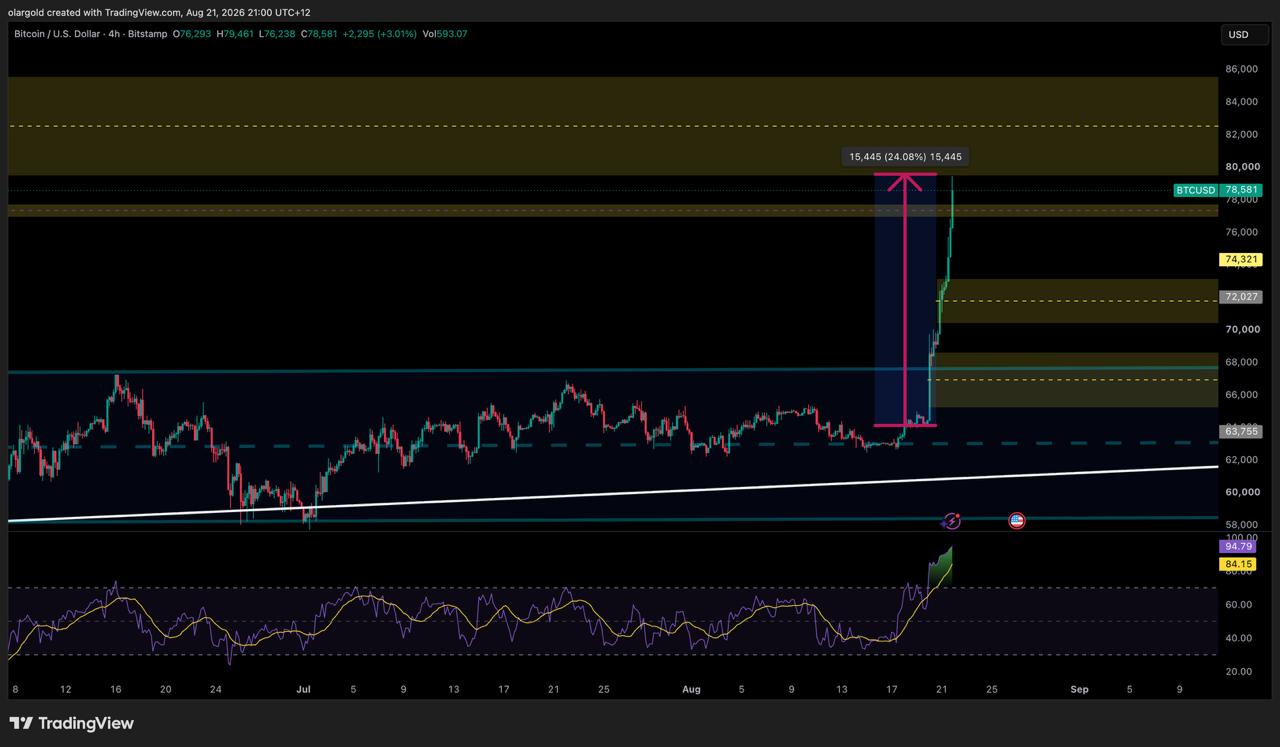Click the purple 94.79 RSI value label
Screen dimensions: 1280x747
point(1237,547)
